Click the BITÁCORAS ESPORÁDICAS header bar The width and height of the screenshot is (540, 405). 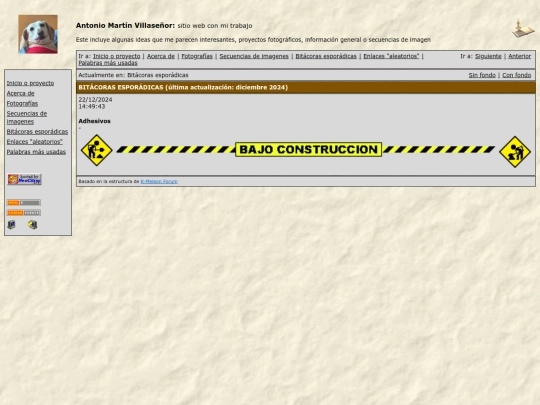tap(306, 87)
